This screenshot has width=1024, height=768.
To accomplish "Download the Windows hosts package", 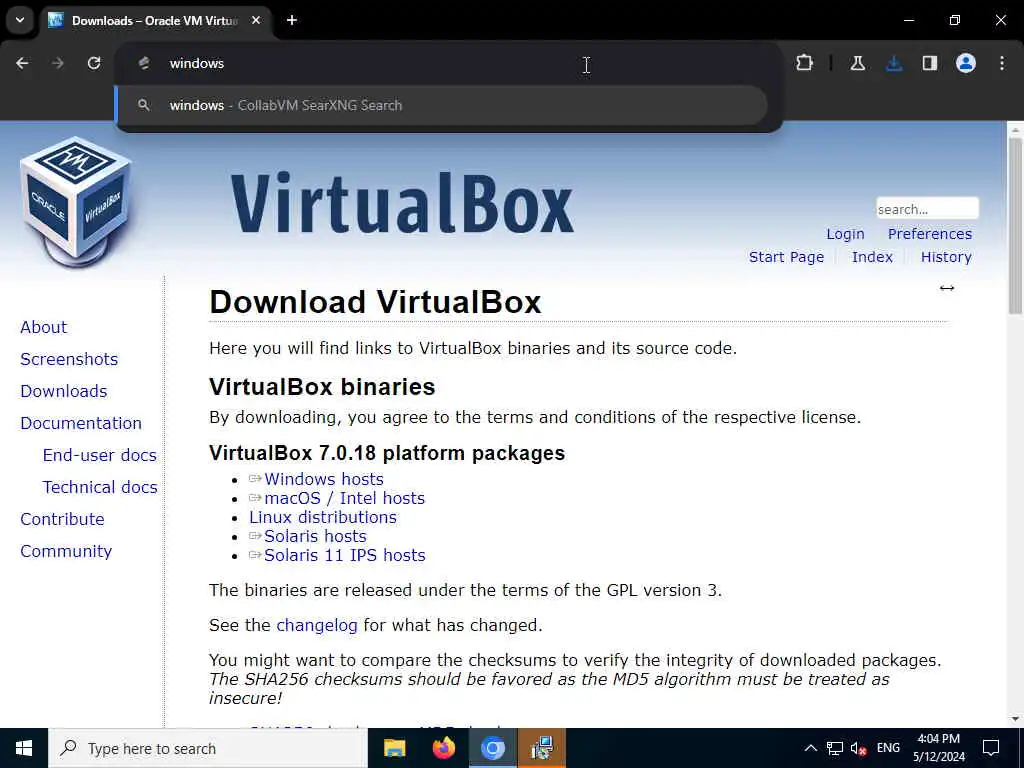I will pos(323,479).
